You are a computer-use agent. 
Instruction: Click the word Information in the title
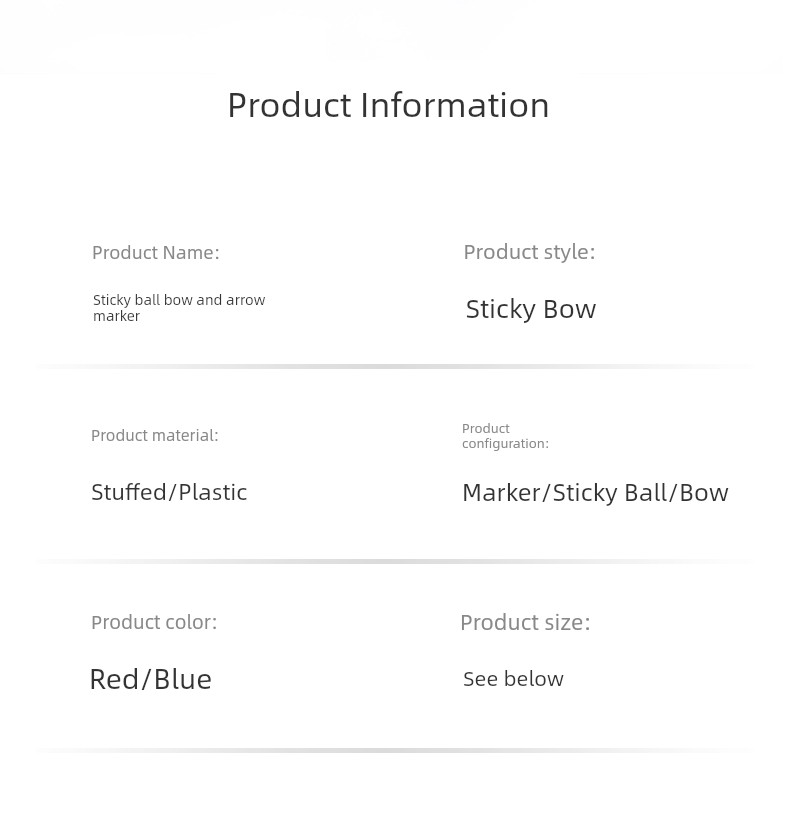point(455,105)
